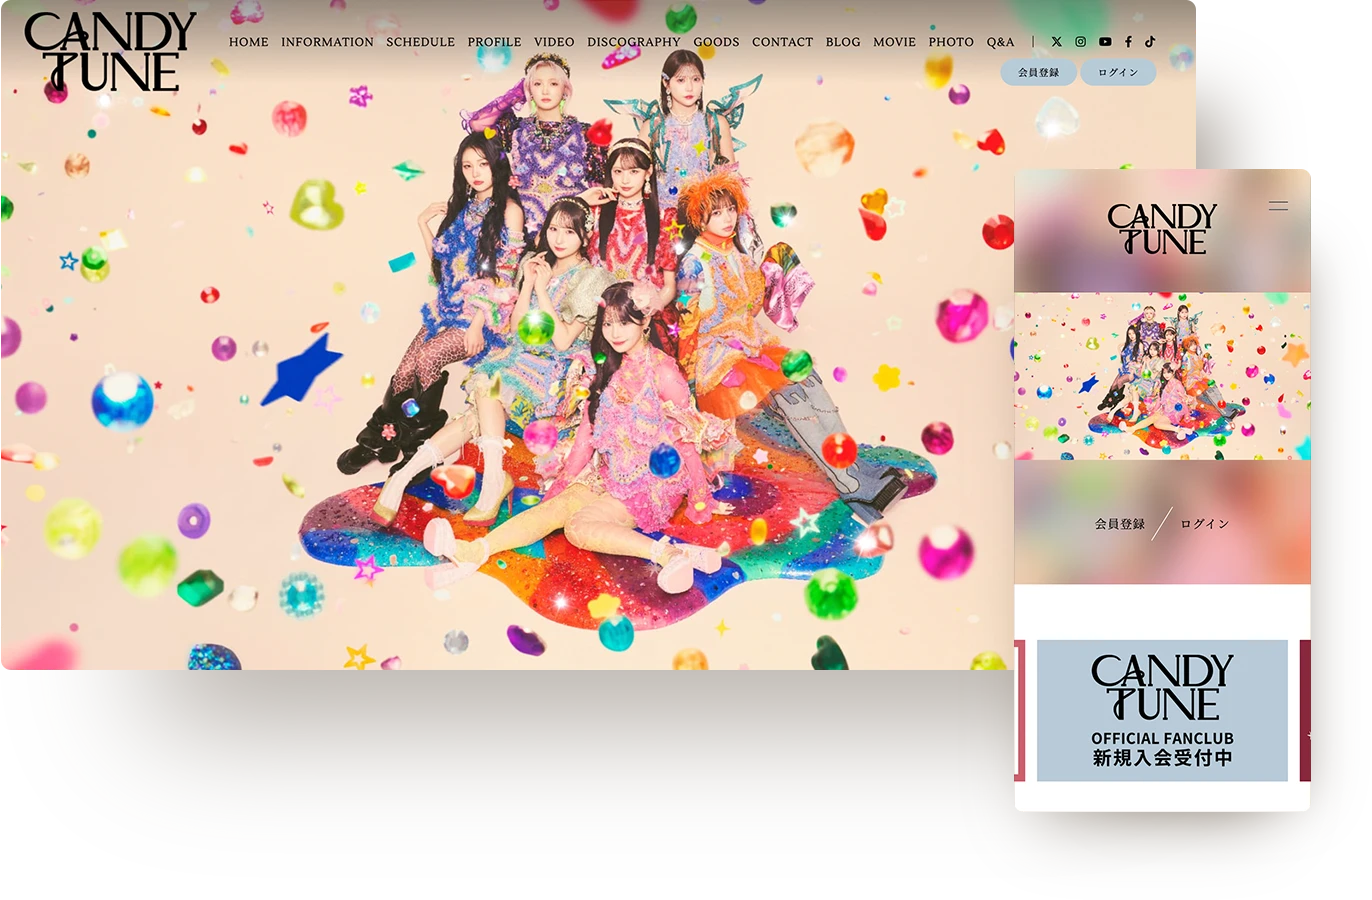Click the ログイン button in the desktop header

click(1118, 72)
